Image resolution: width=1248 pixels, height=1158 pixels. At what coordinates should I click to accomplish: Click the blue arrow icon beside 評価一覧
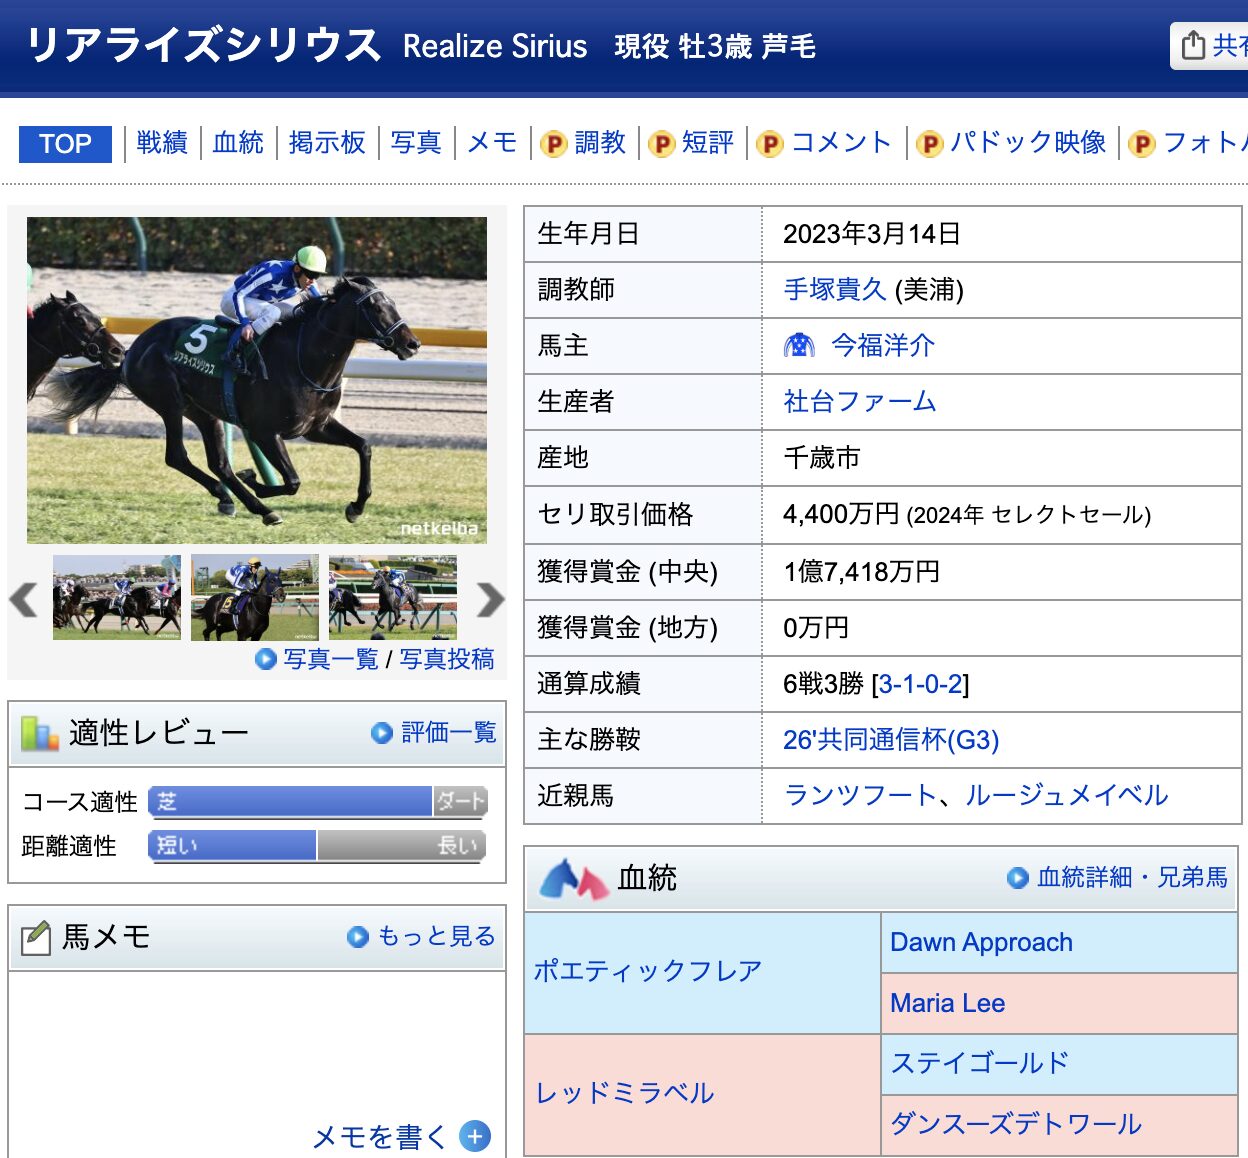pyautogui.click(x=381, y=733)
